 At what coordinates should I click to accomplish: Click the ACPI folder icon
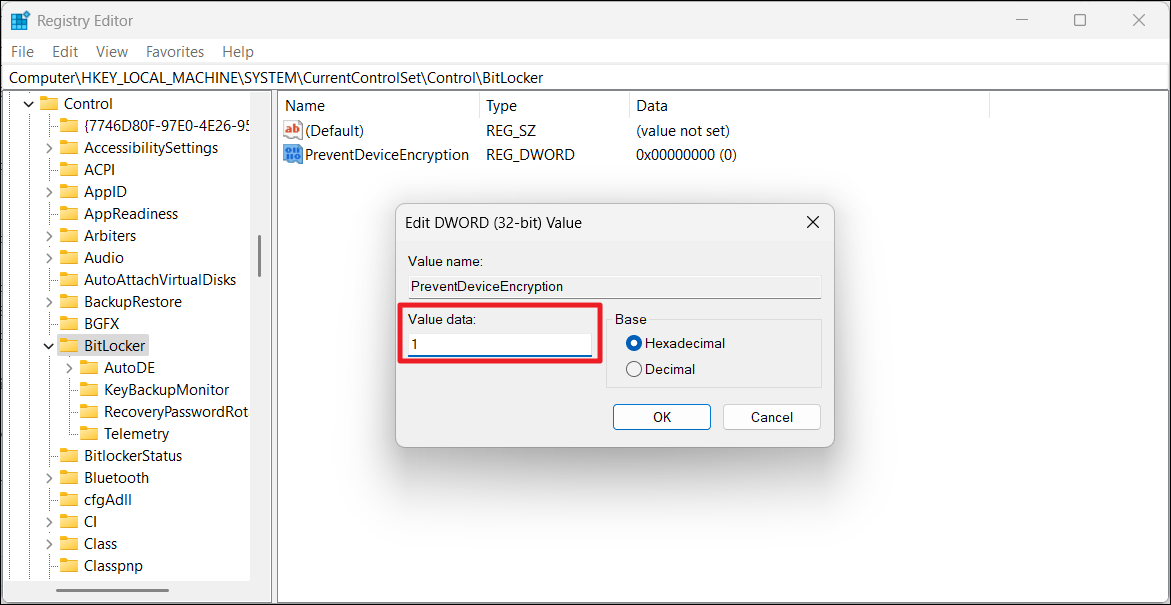click(69, 170)
